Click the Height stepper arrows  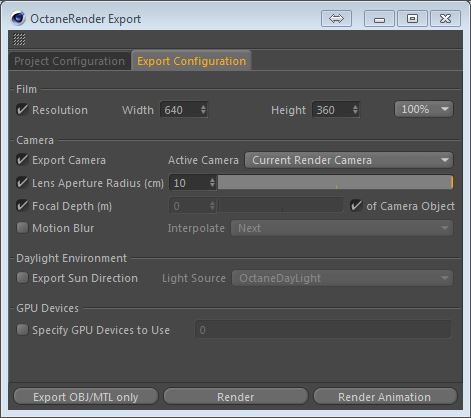[x=355, y=110]
